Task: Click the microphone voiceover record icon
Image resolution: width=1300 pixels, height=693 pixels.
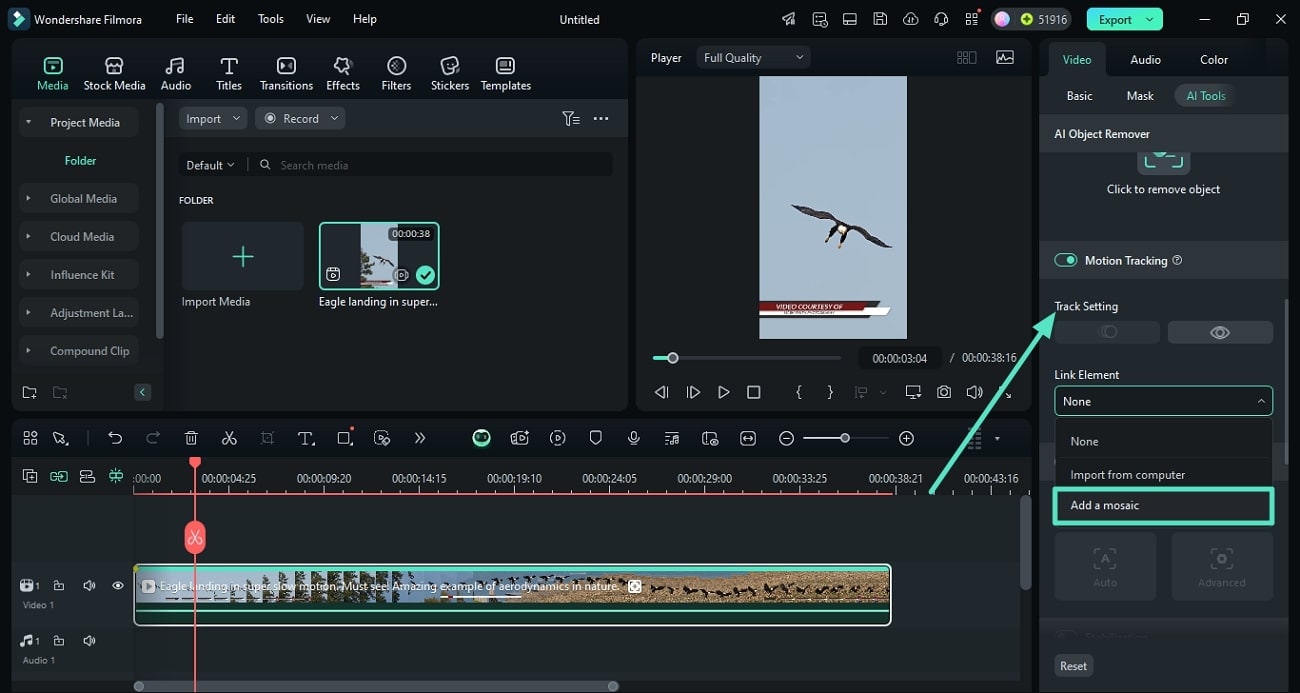Action: (634, 438)
